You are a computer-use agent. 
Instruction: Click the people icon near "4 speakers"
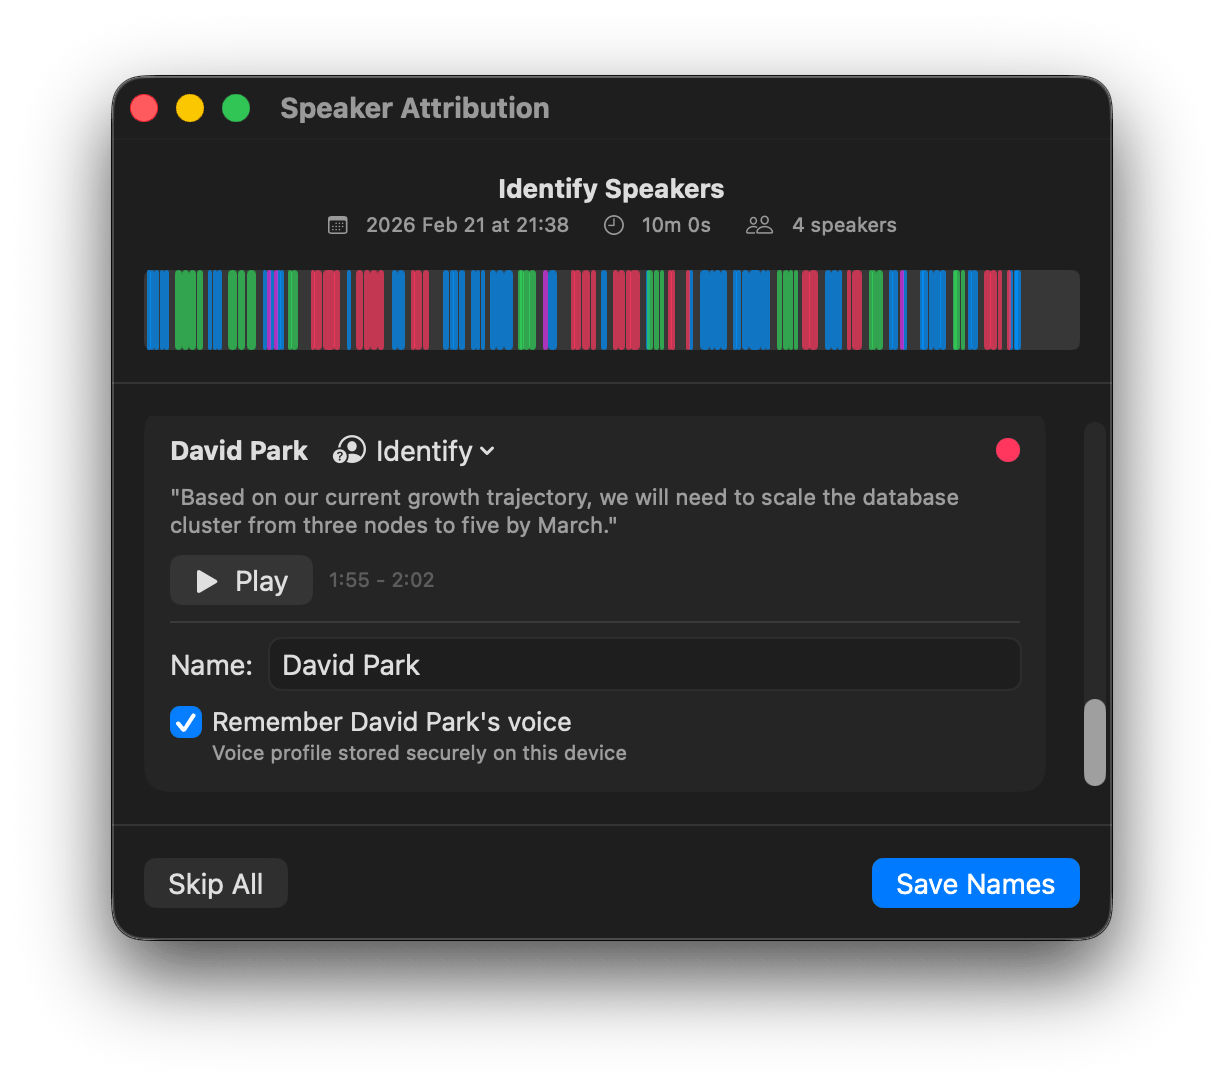(x=758, y=224)
